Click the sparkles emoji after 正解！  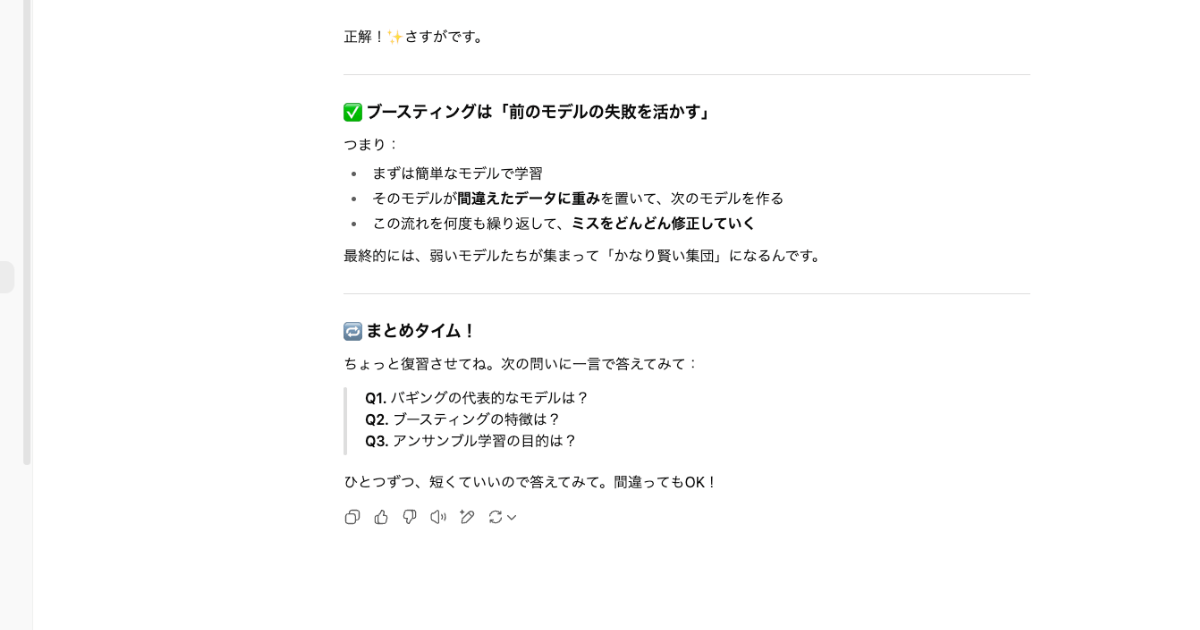click(395, 37)
